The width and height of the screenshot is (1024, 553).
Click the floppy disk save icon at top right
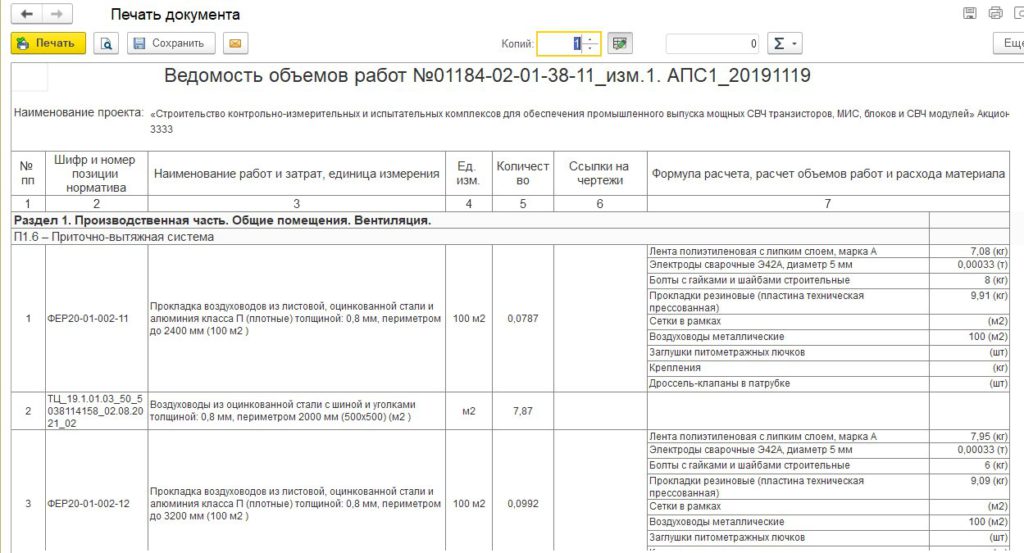(x=970, y=13)
